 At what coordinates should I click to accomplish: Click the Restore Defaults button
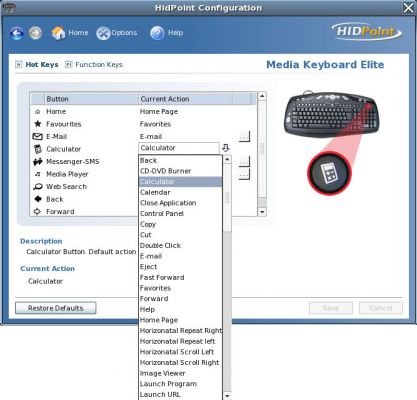coord(56,308)
